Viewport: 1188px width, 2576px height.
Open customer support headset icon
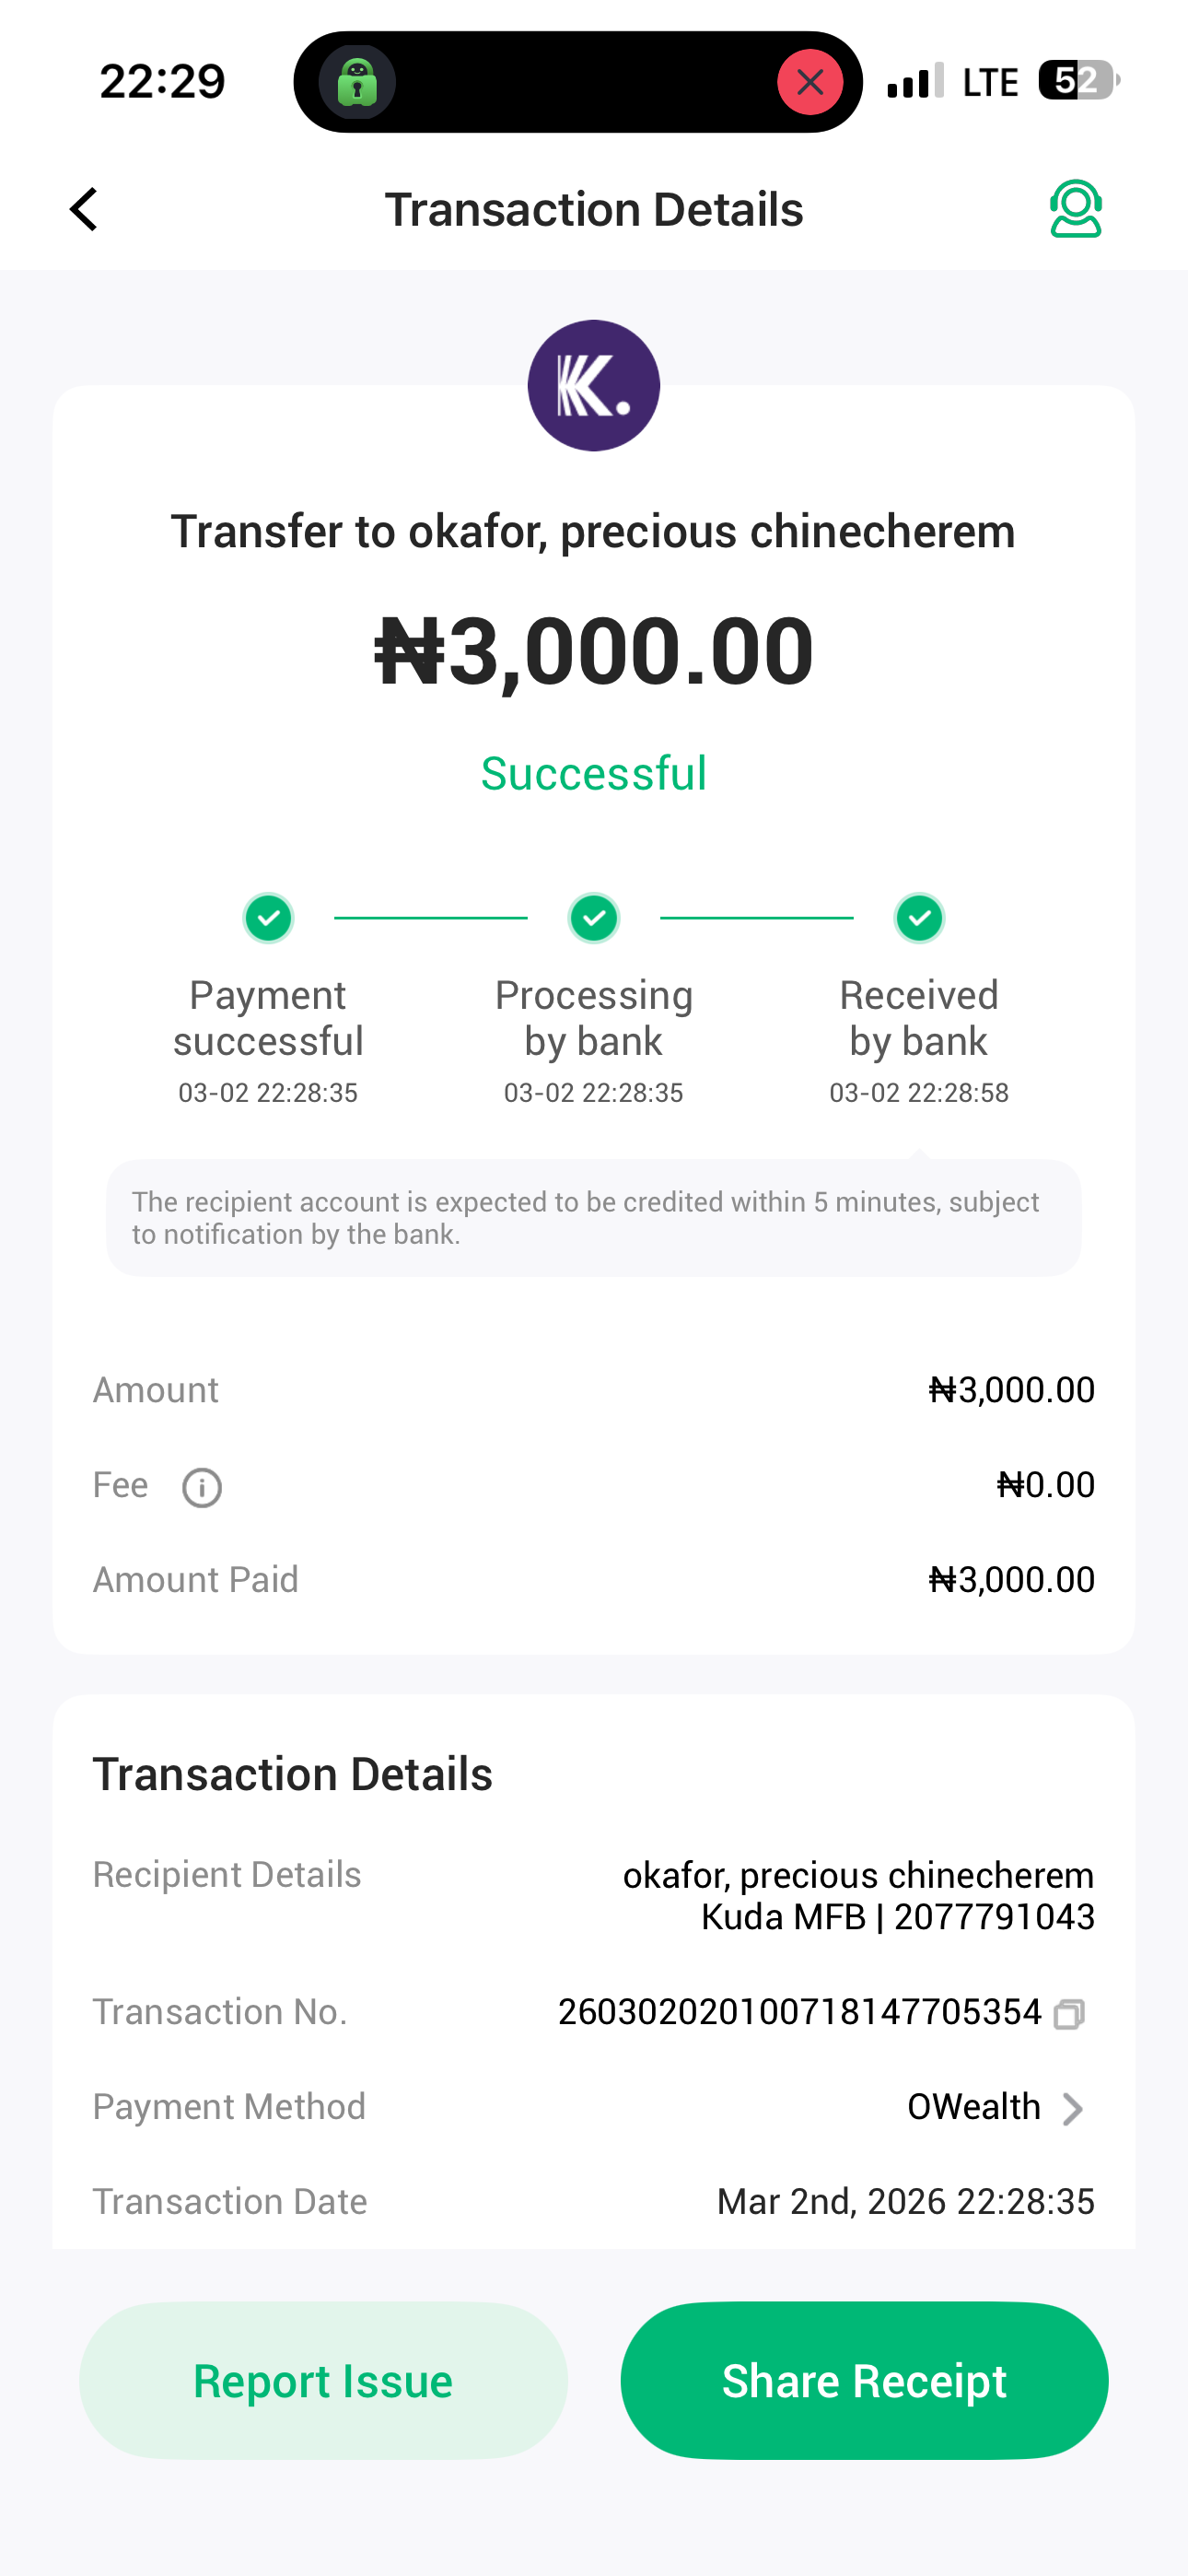1075,209
